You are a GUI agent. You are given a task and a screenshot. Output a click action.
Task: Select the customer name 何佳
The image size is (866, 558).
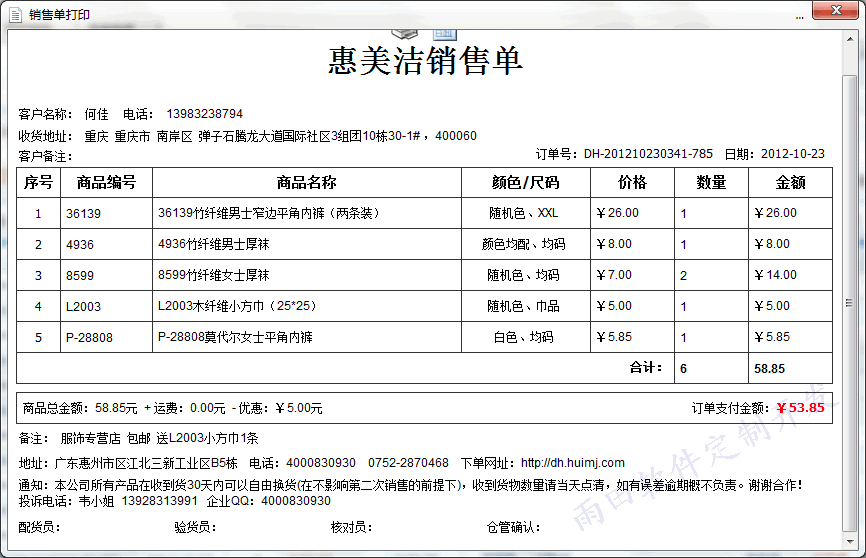click(x=96, y=114)
